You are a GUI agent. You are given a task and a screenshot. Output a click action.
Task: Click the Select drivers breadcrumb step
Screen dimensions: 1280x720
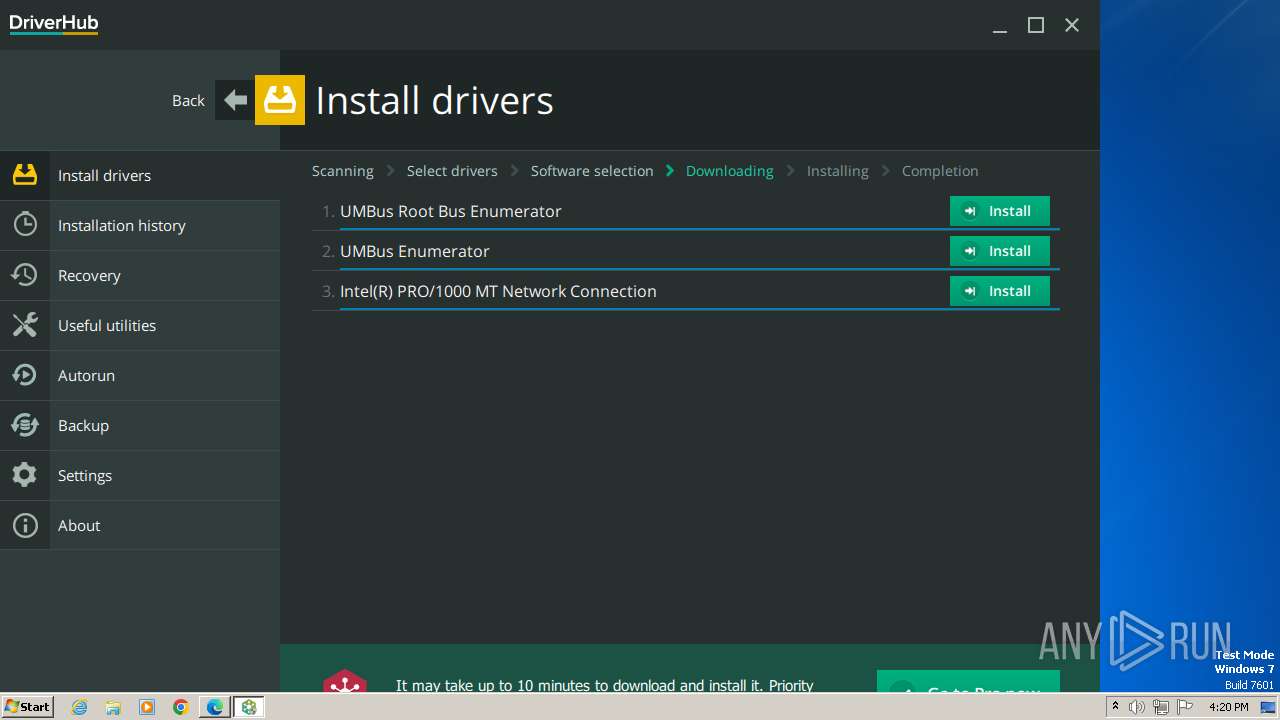click(x=452, y=171)
